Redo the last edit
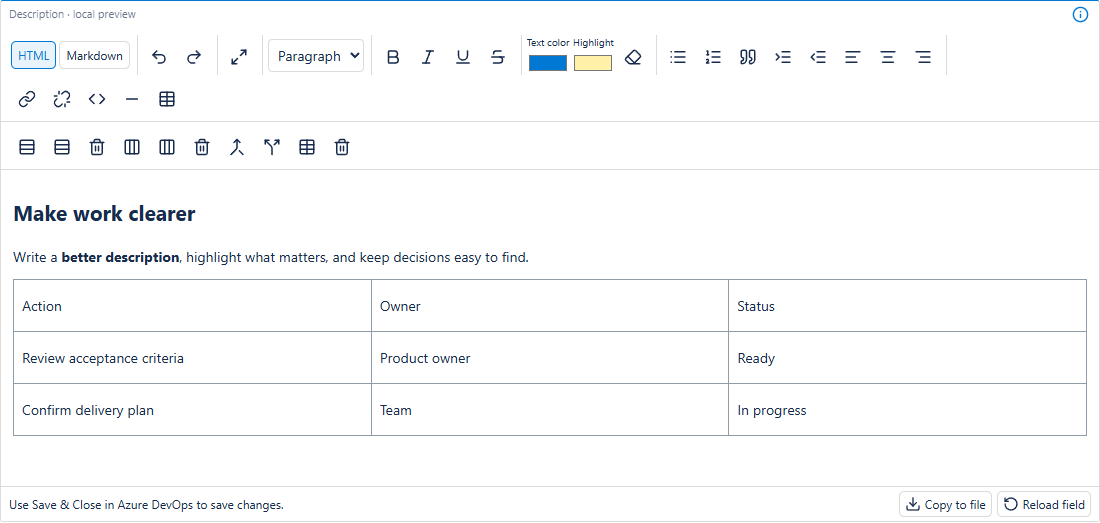The width and height of the screenshot is (1100, 523). (194, 57)
